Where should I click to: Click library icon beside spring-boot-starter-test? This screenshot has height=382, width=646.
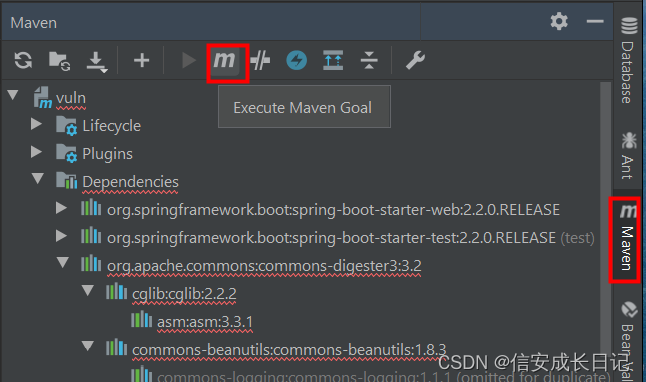pyautogui.click(x=91, y=235)
